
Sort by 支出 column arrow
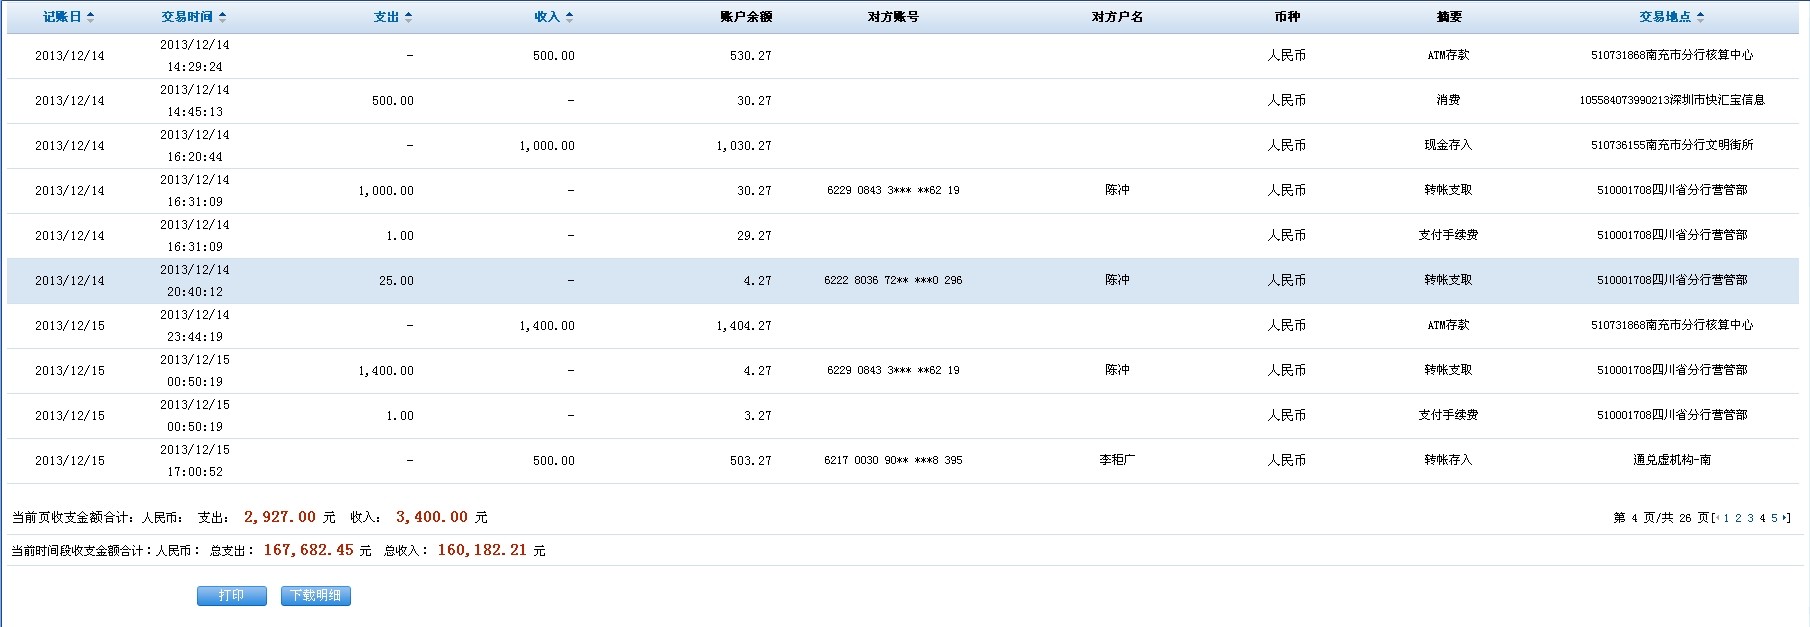[408, 17]
